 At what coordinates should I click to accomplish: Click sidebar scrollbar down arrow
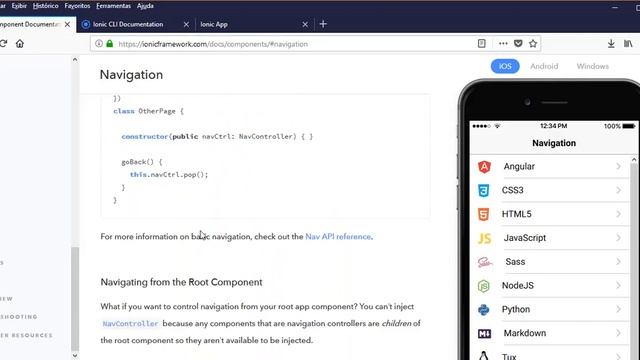click(75, 356)
